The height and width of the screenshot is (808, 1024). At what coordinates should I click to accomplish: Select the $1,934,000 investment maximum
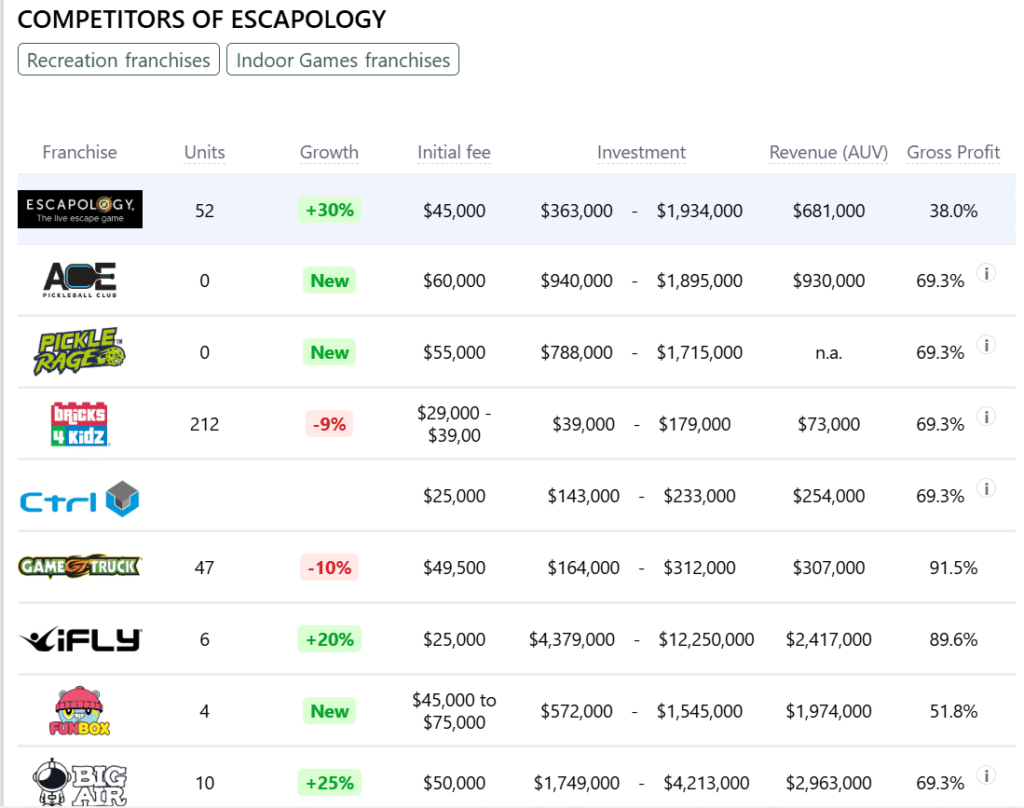coord(699,210)
